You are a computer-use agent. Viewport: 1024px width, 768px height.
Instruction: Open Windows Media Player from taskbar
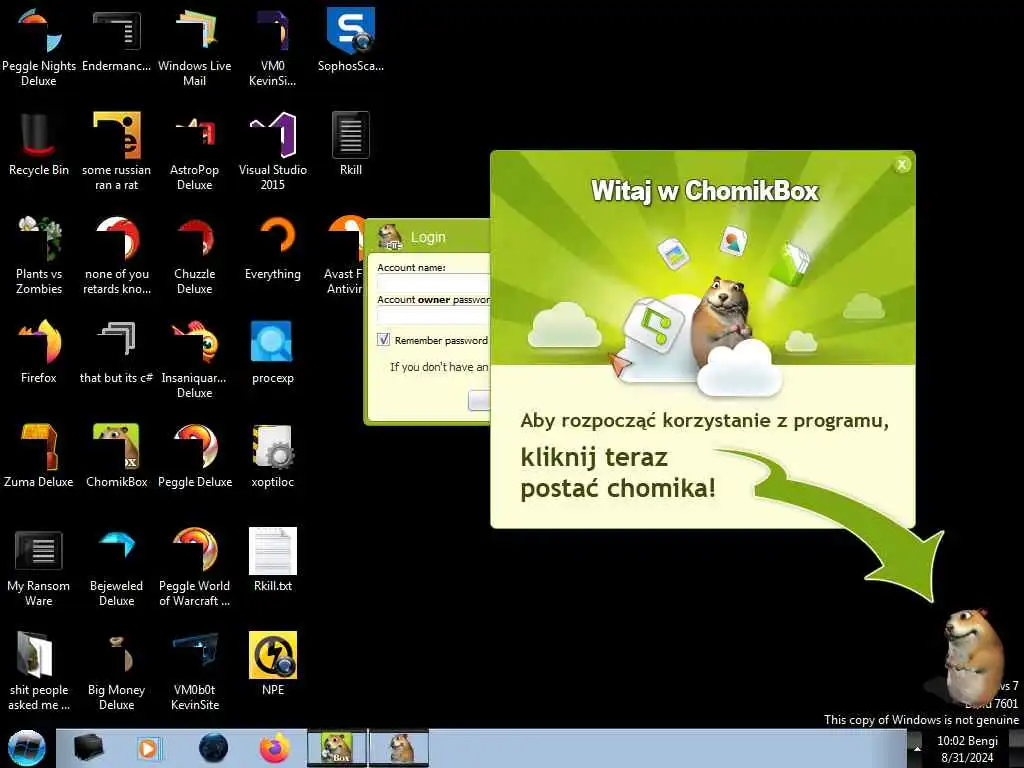(149, 748)
